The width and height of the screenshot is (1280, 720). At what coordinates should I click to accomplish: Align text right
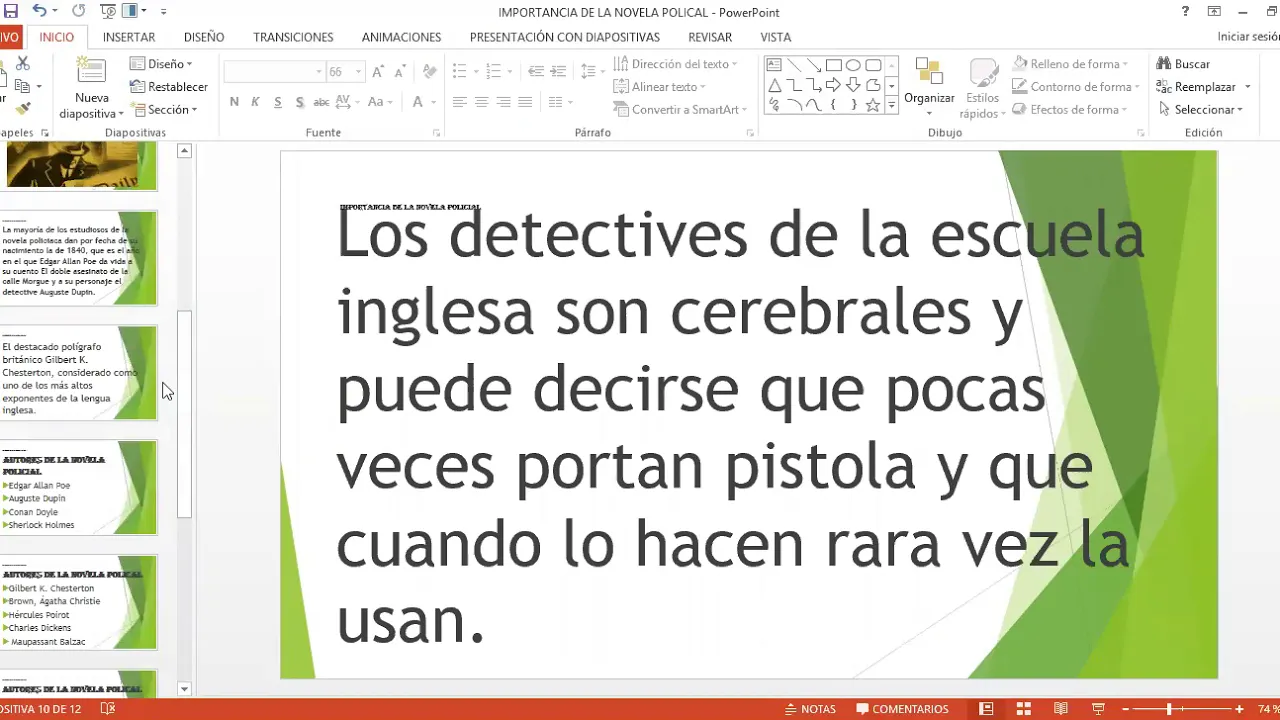503,102
